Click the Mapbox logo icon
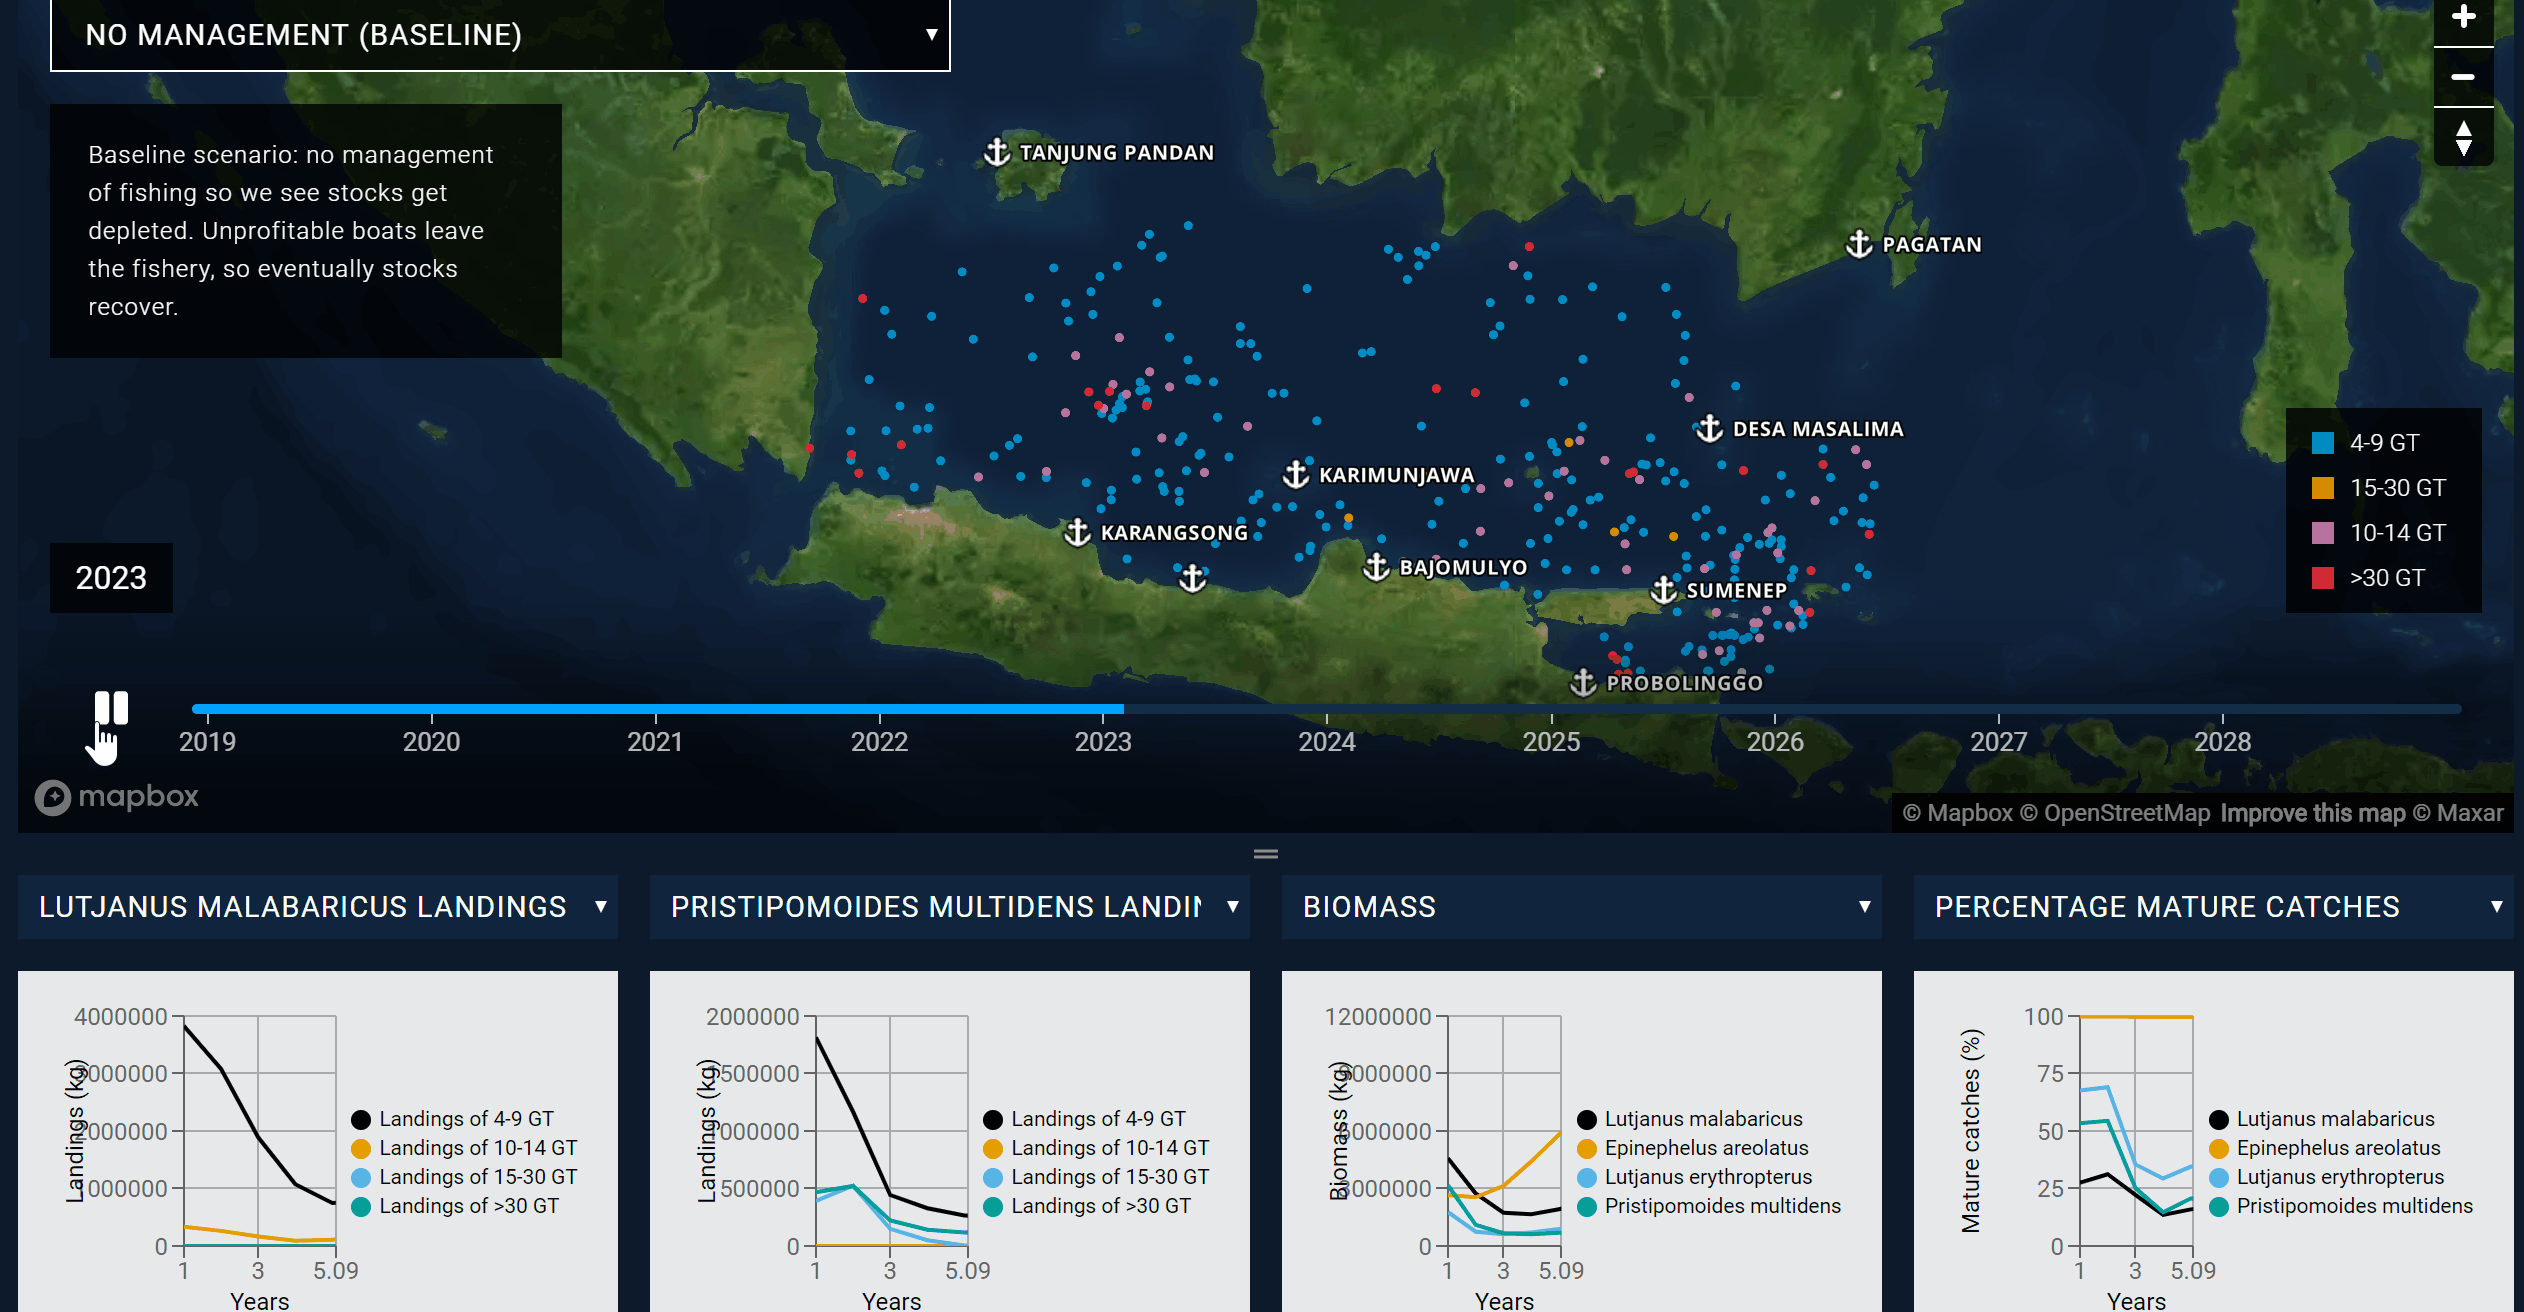2524x1312 pixels. pyautogui.click(x=55, y=796)
